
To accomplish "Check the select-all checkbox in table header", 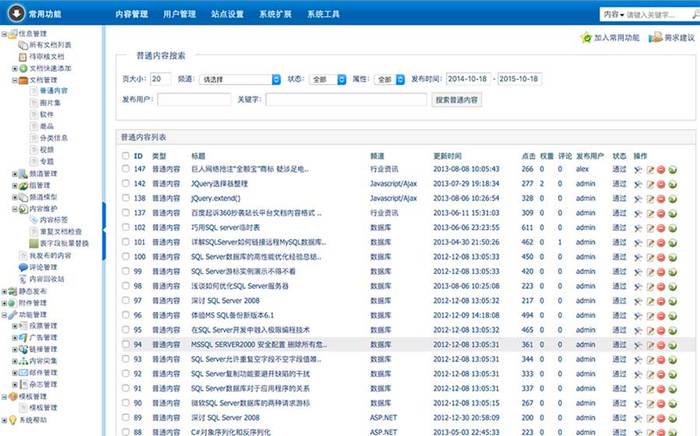I will [123, 156].
